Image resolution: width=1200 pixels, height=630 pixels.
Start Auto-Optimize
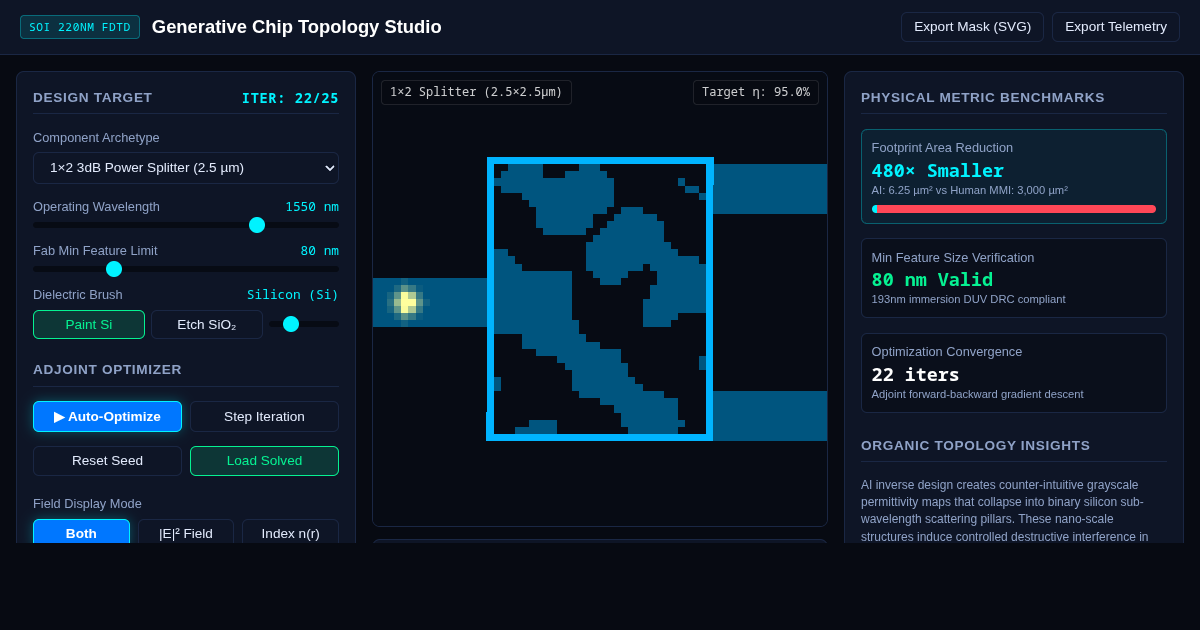107,416
